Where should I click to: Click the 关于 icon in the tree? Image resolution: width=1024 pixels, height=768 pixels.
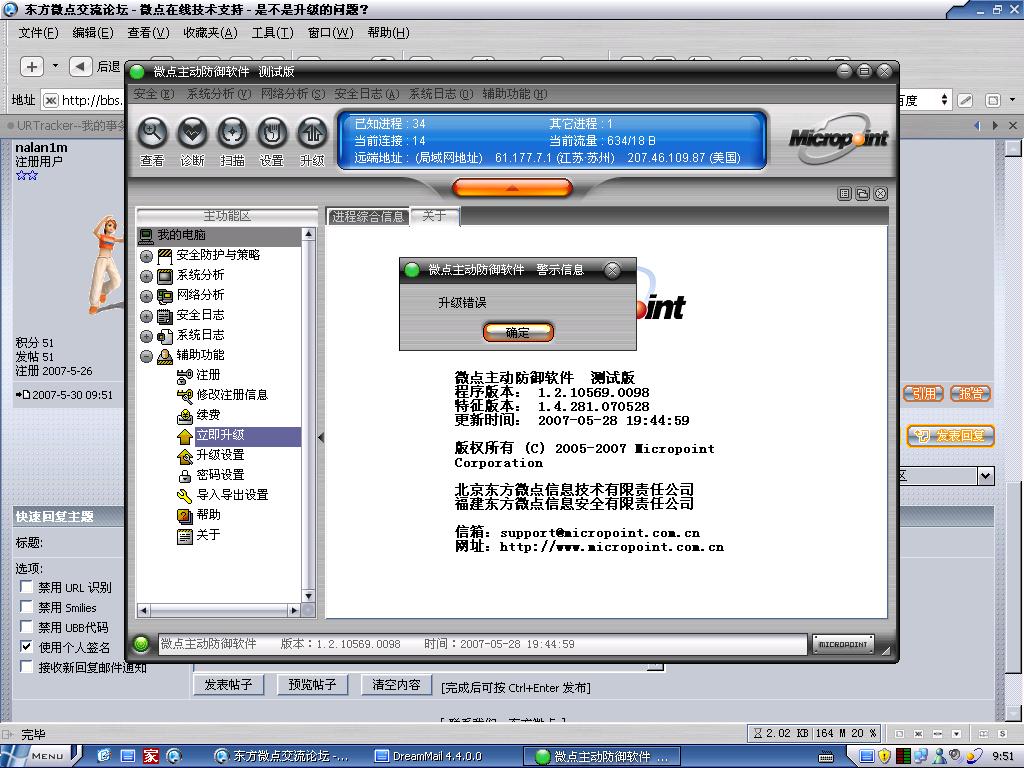click(185, 536)
